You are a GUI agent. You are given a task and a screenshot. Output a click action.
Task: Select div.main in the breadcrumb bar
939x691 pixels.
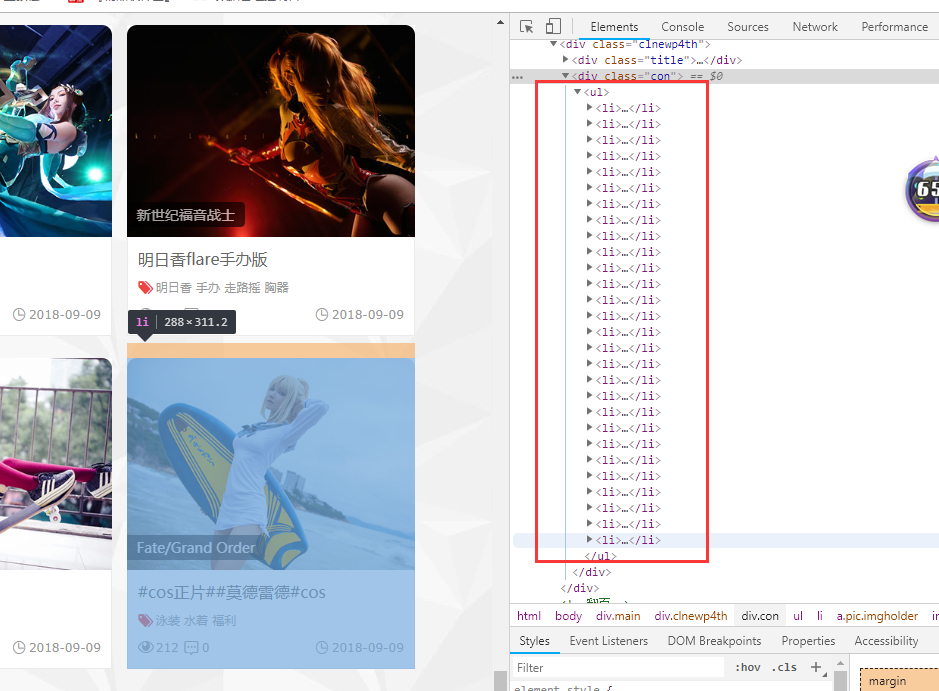point(618,616)
